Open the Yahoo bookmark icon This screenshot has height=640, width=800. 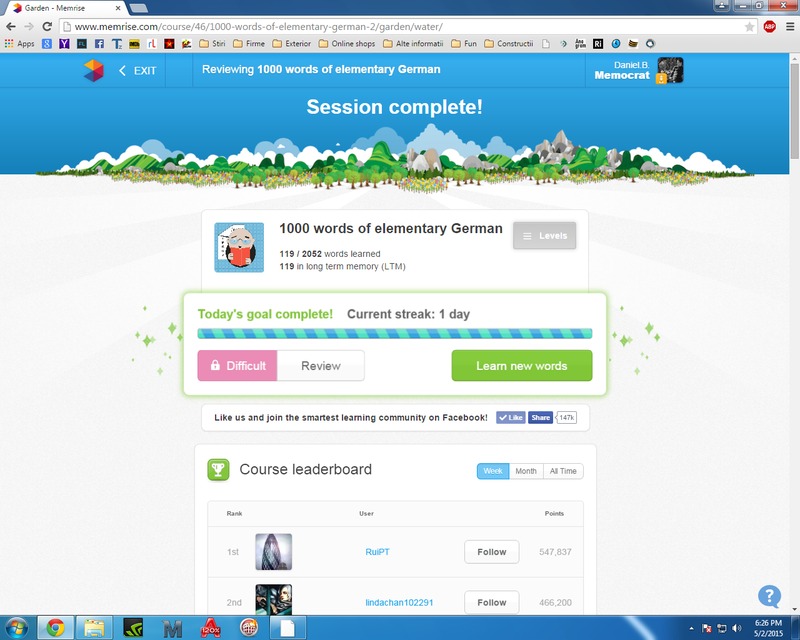click(64, 43)
